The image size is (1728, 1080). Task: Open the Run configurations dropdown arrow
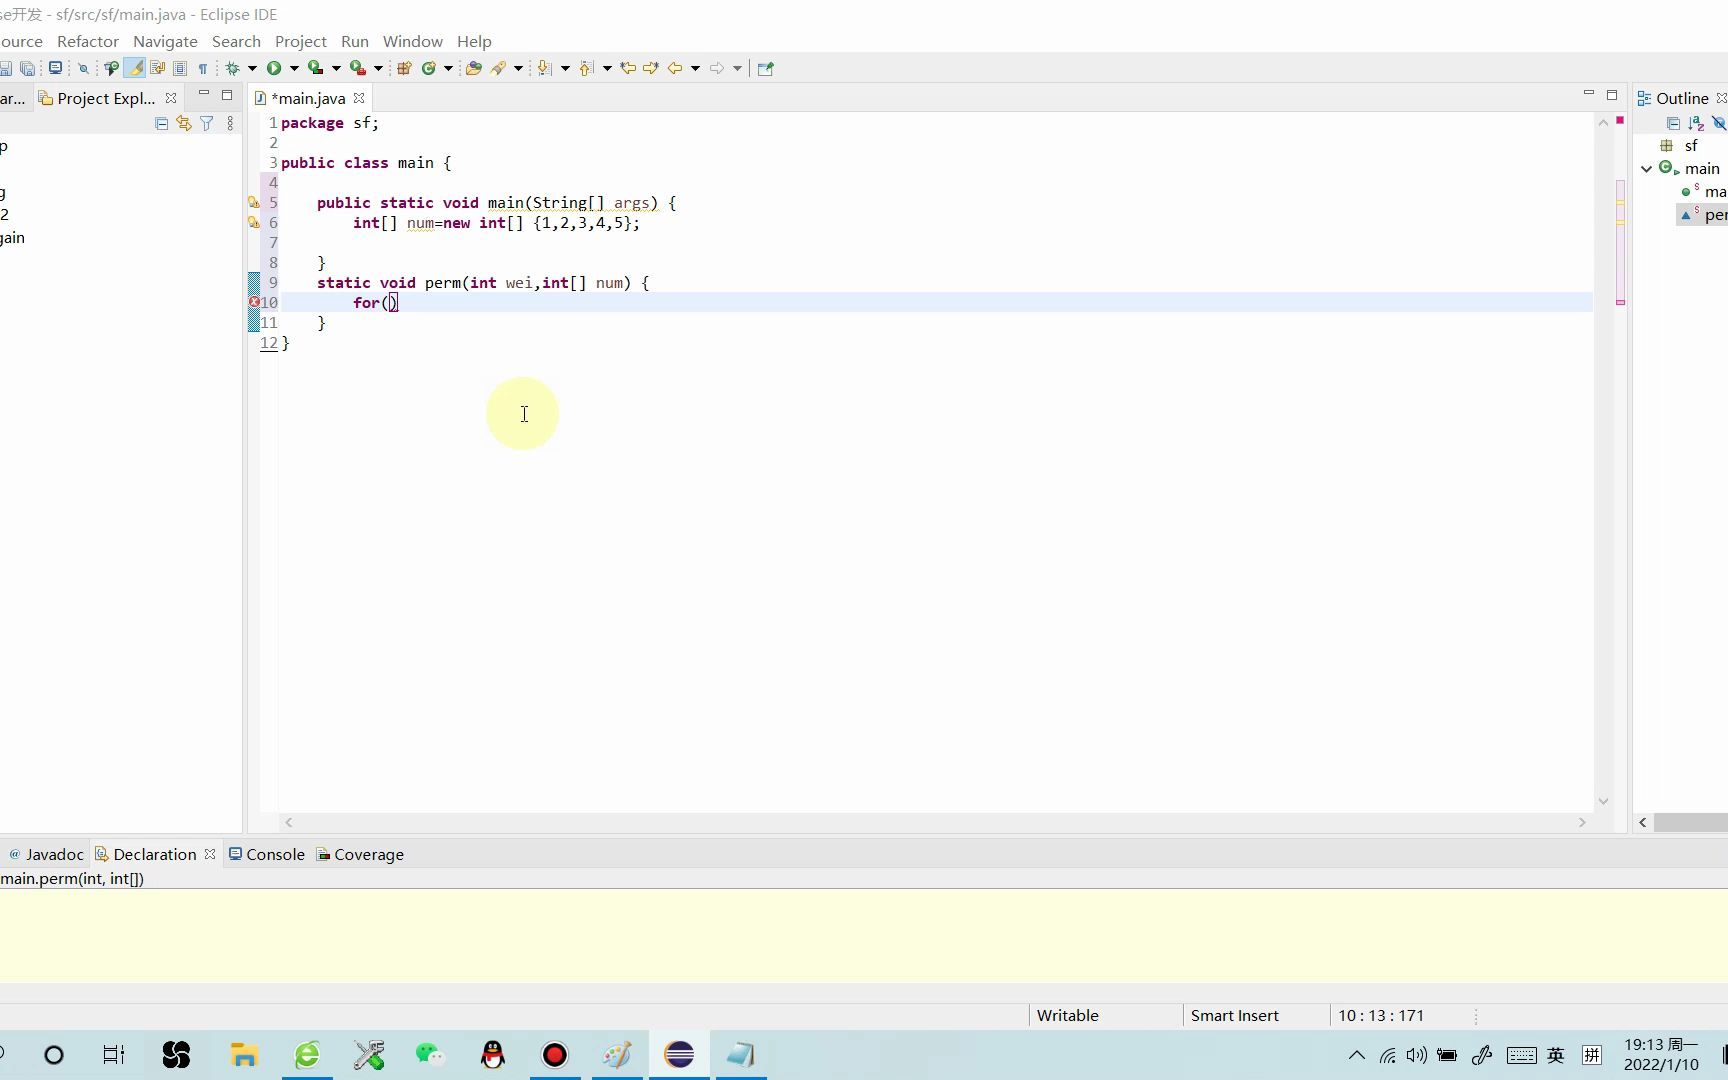tap(294, 68)
